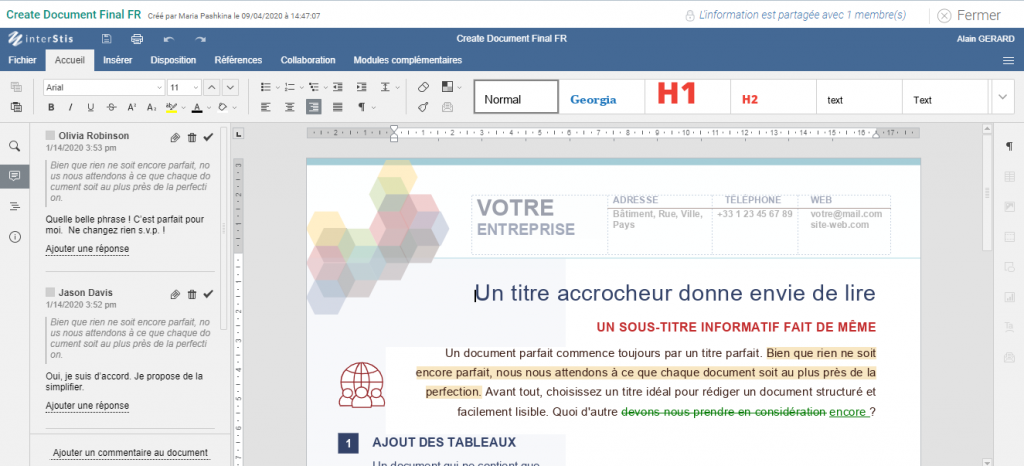
Task: Toggle strikethrough formatting
Action: [111, 107]
